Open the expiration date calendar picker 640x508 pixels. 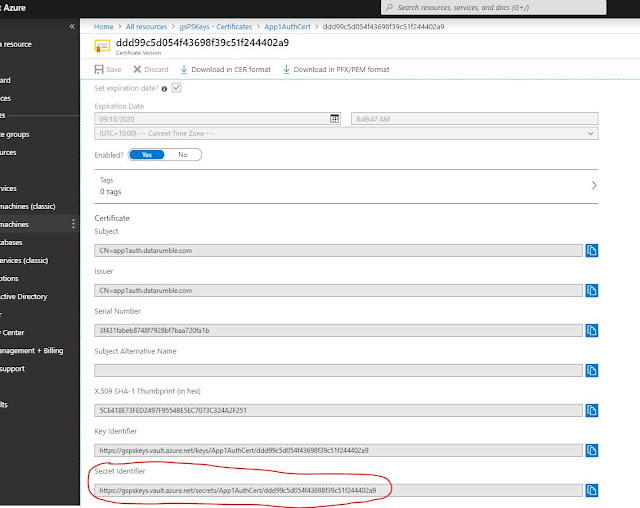click(334, 119)
